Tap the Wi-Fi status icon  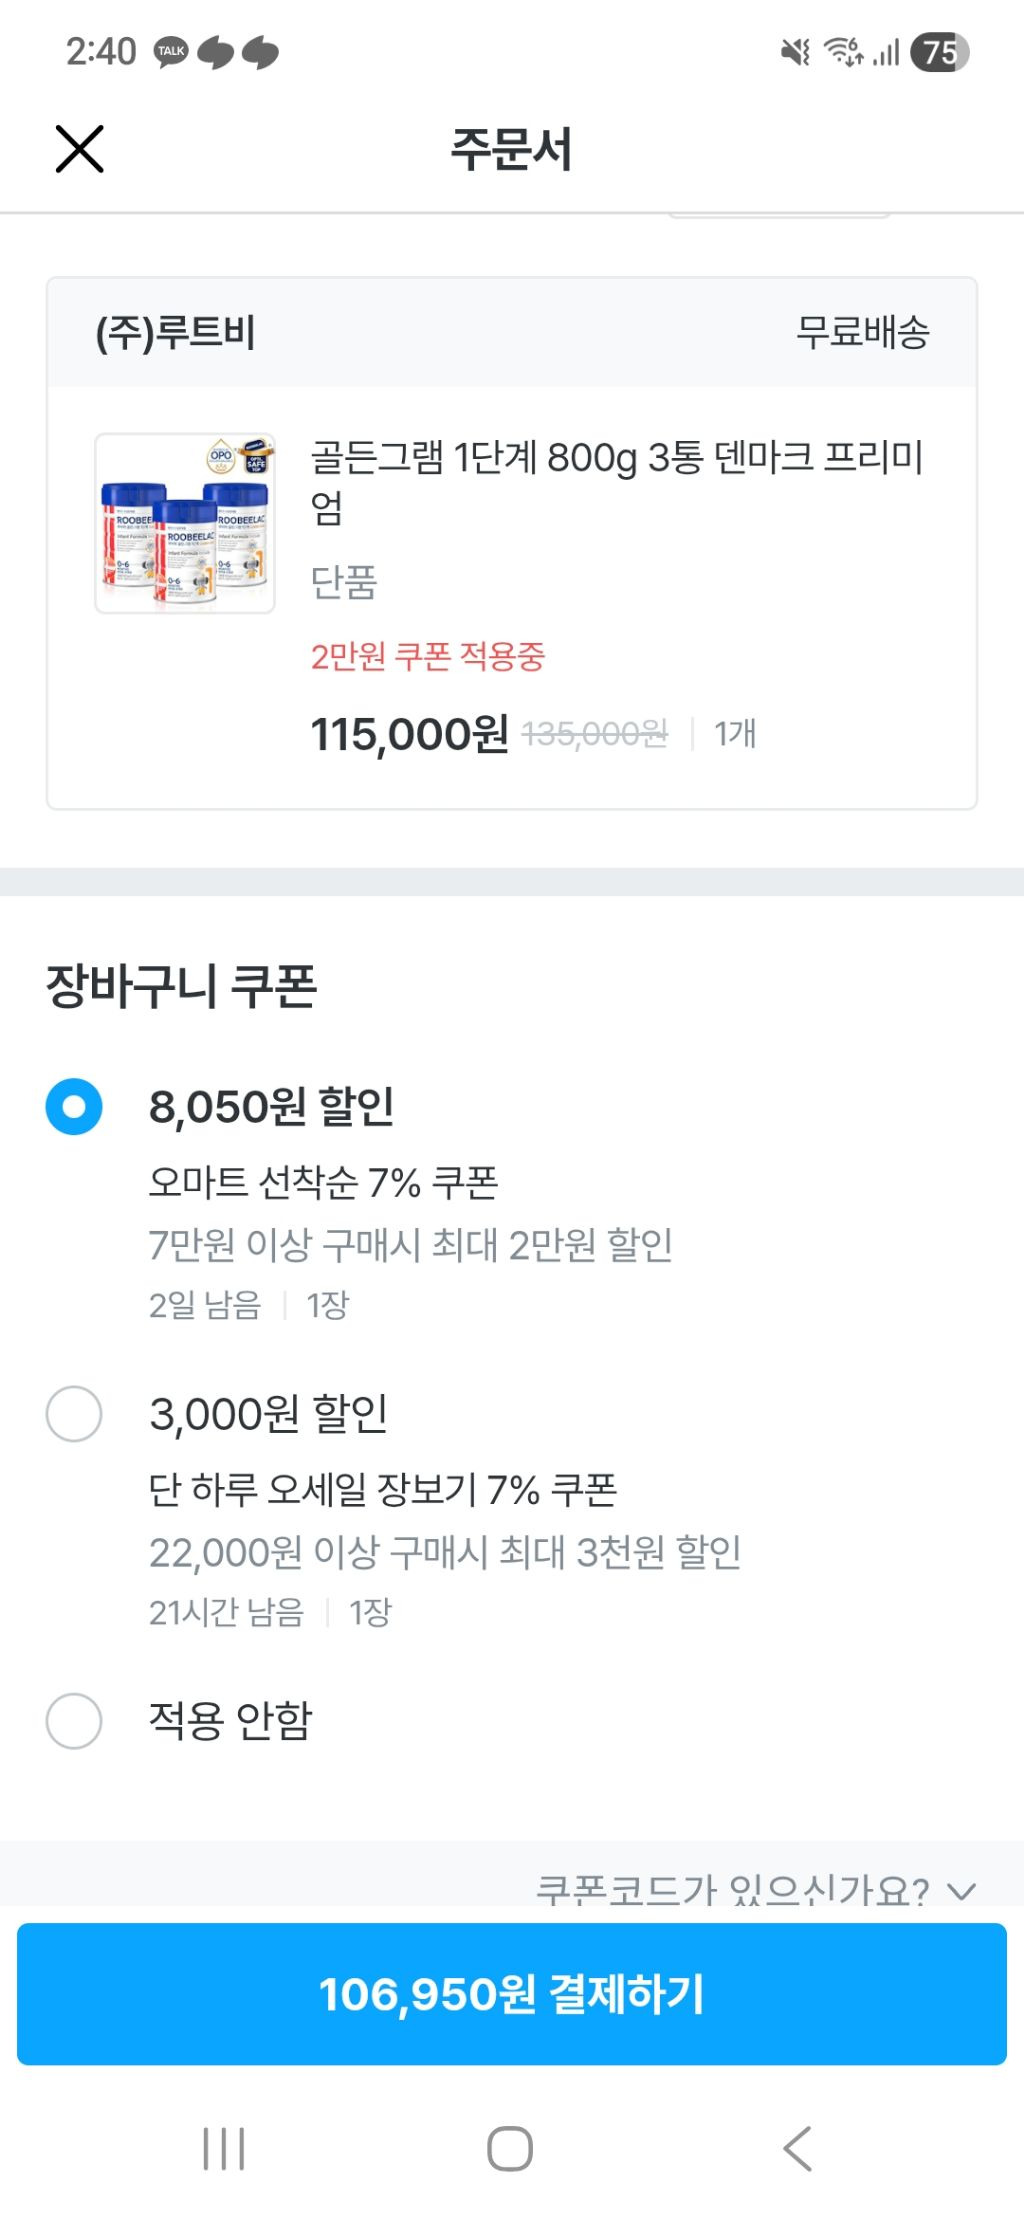[843, 51]
